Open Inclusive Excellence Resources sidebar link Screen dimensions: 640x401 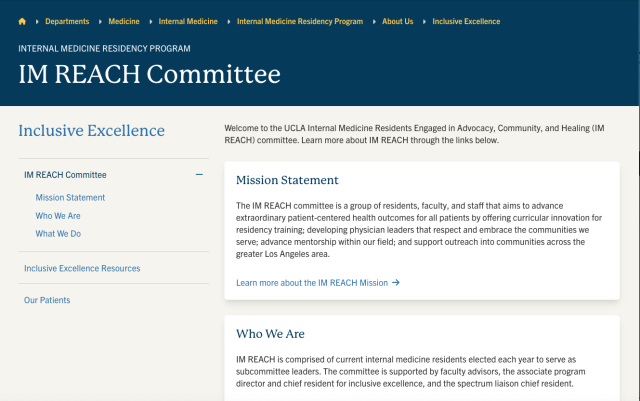(x=82, y=268)
